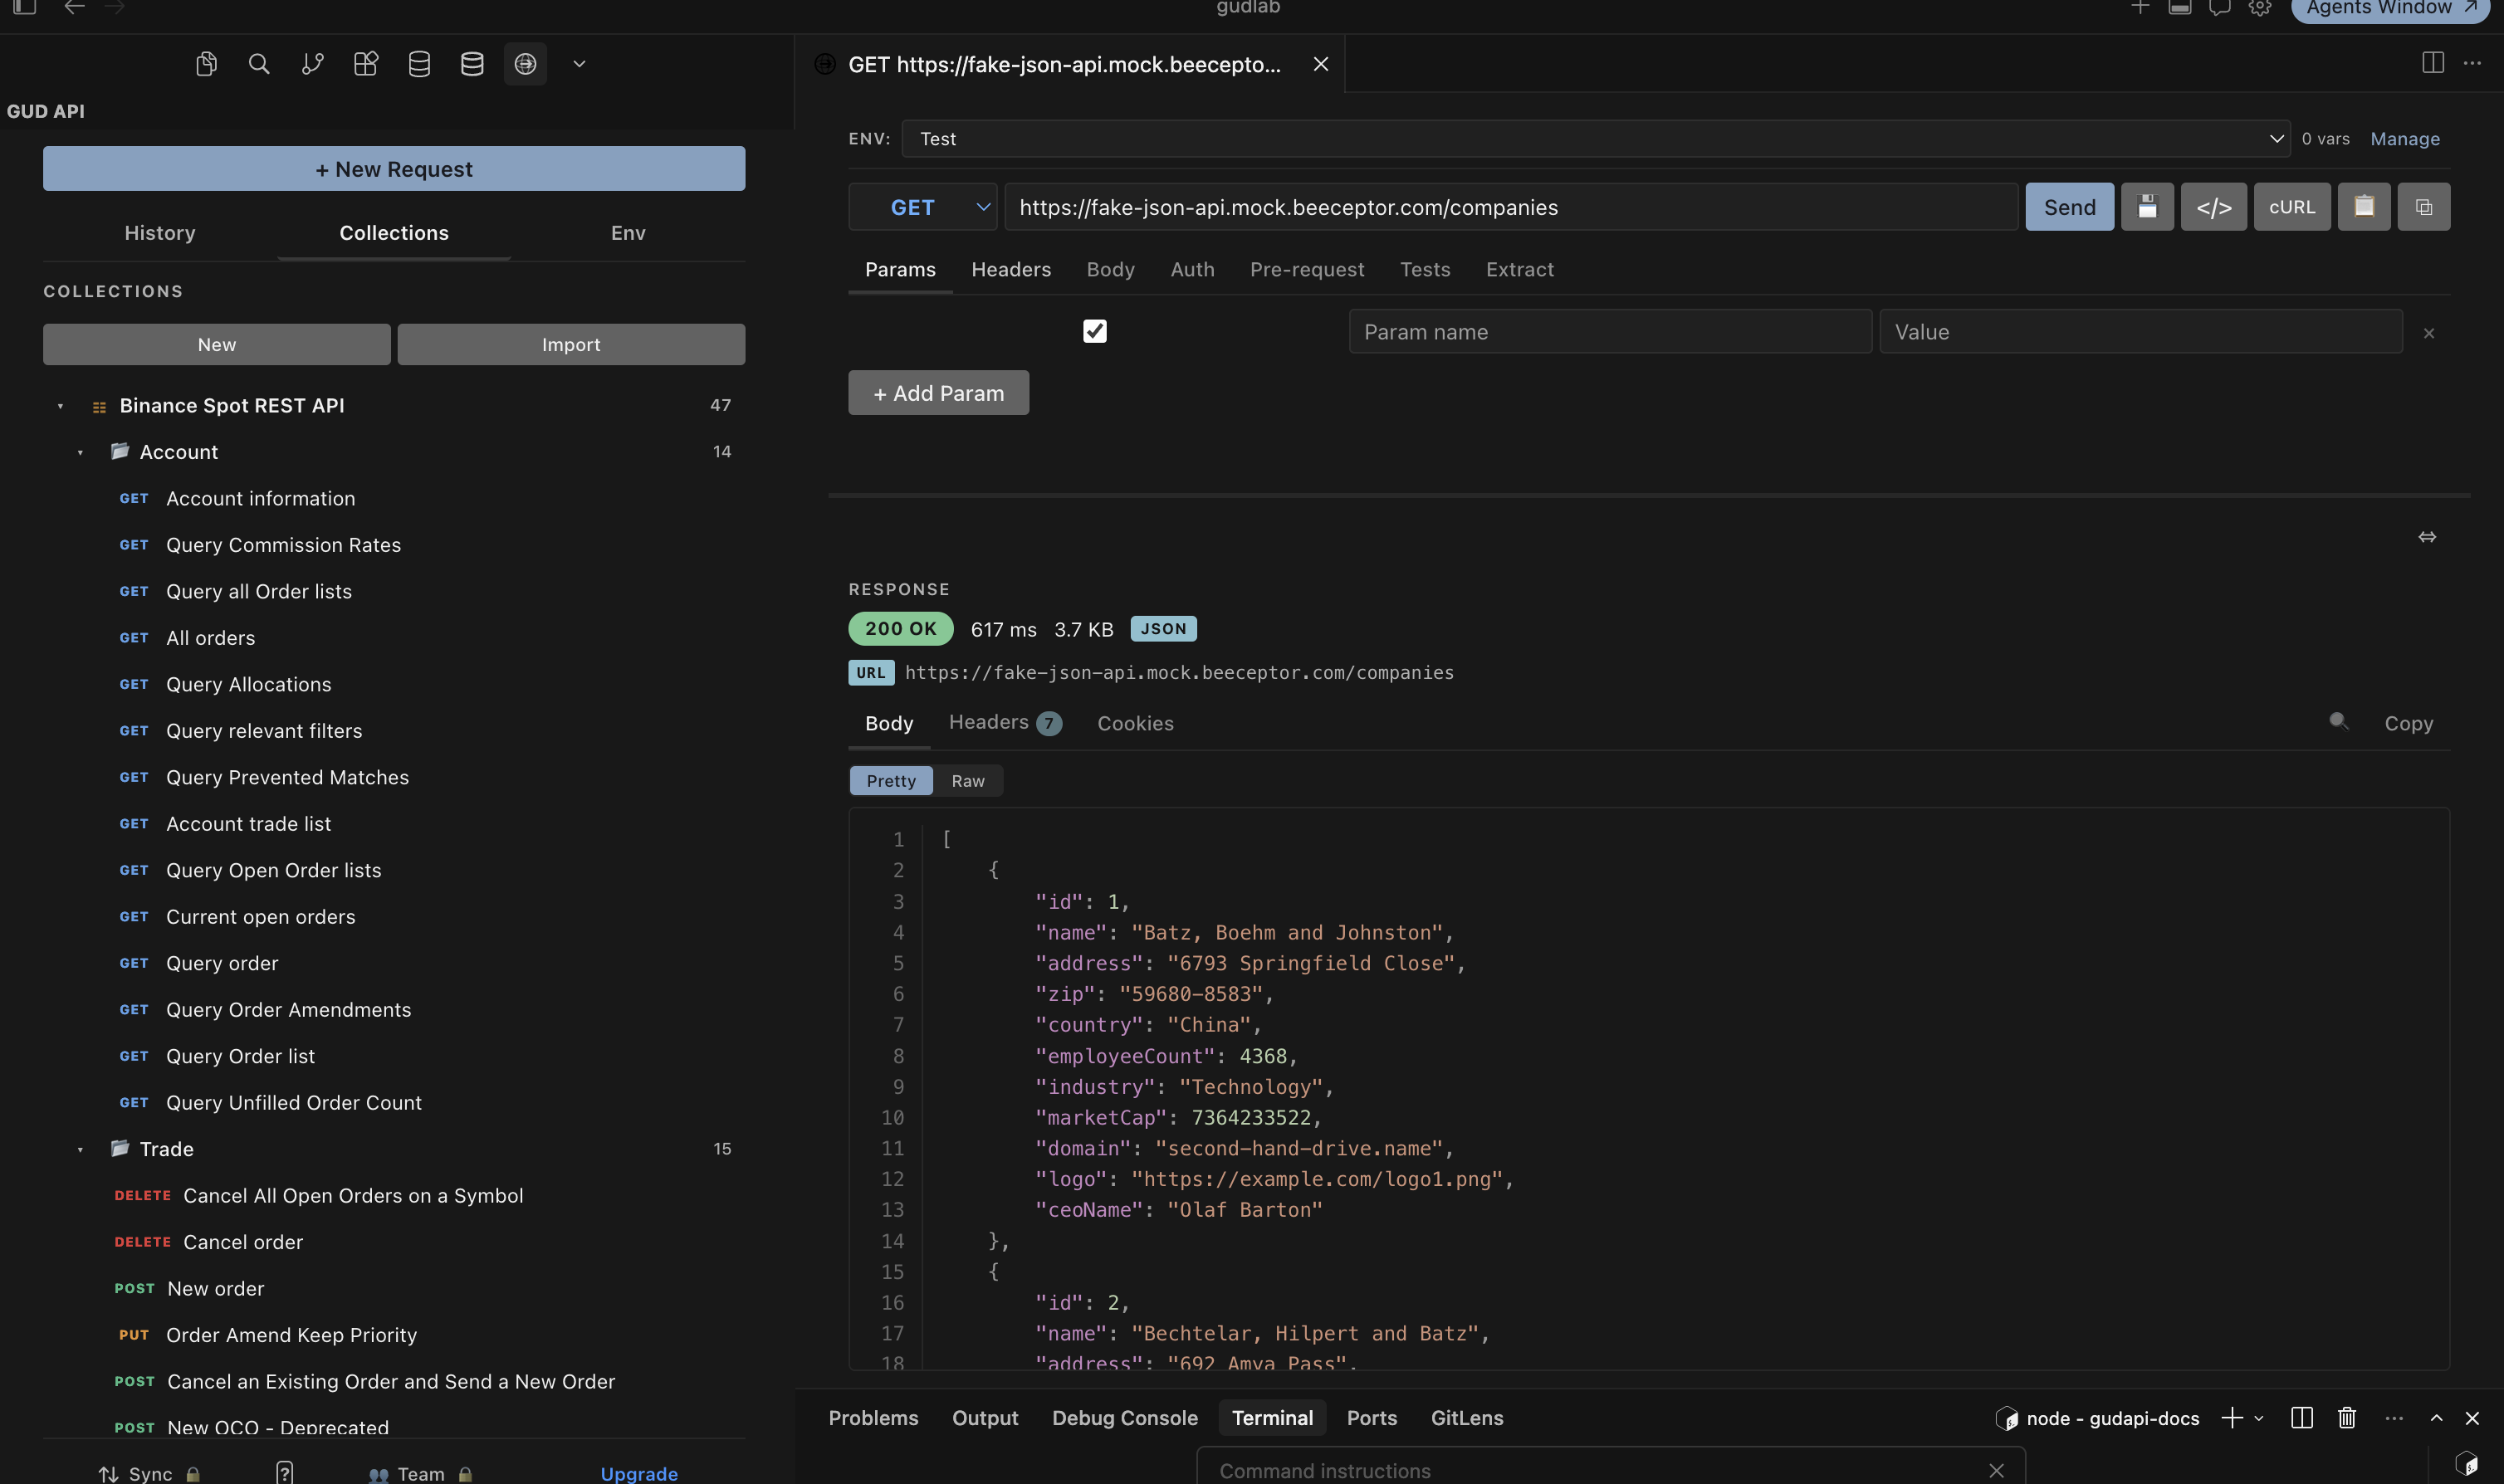This screenshot has height=1484, width=2504.
Task: Open the GitLens panel tab
Action: click(1467, 1418)
